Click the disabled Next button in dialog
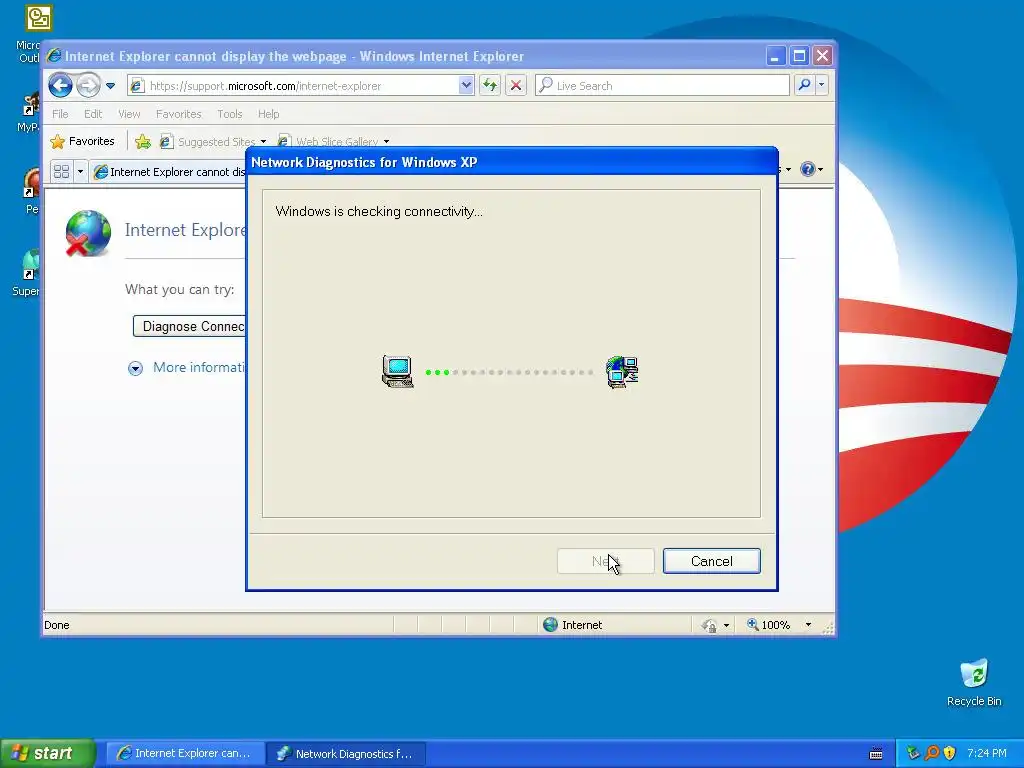 pyautogui.click(x=605, y=561)
